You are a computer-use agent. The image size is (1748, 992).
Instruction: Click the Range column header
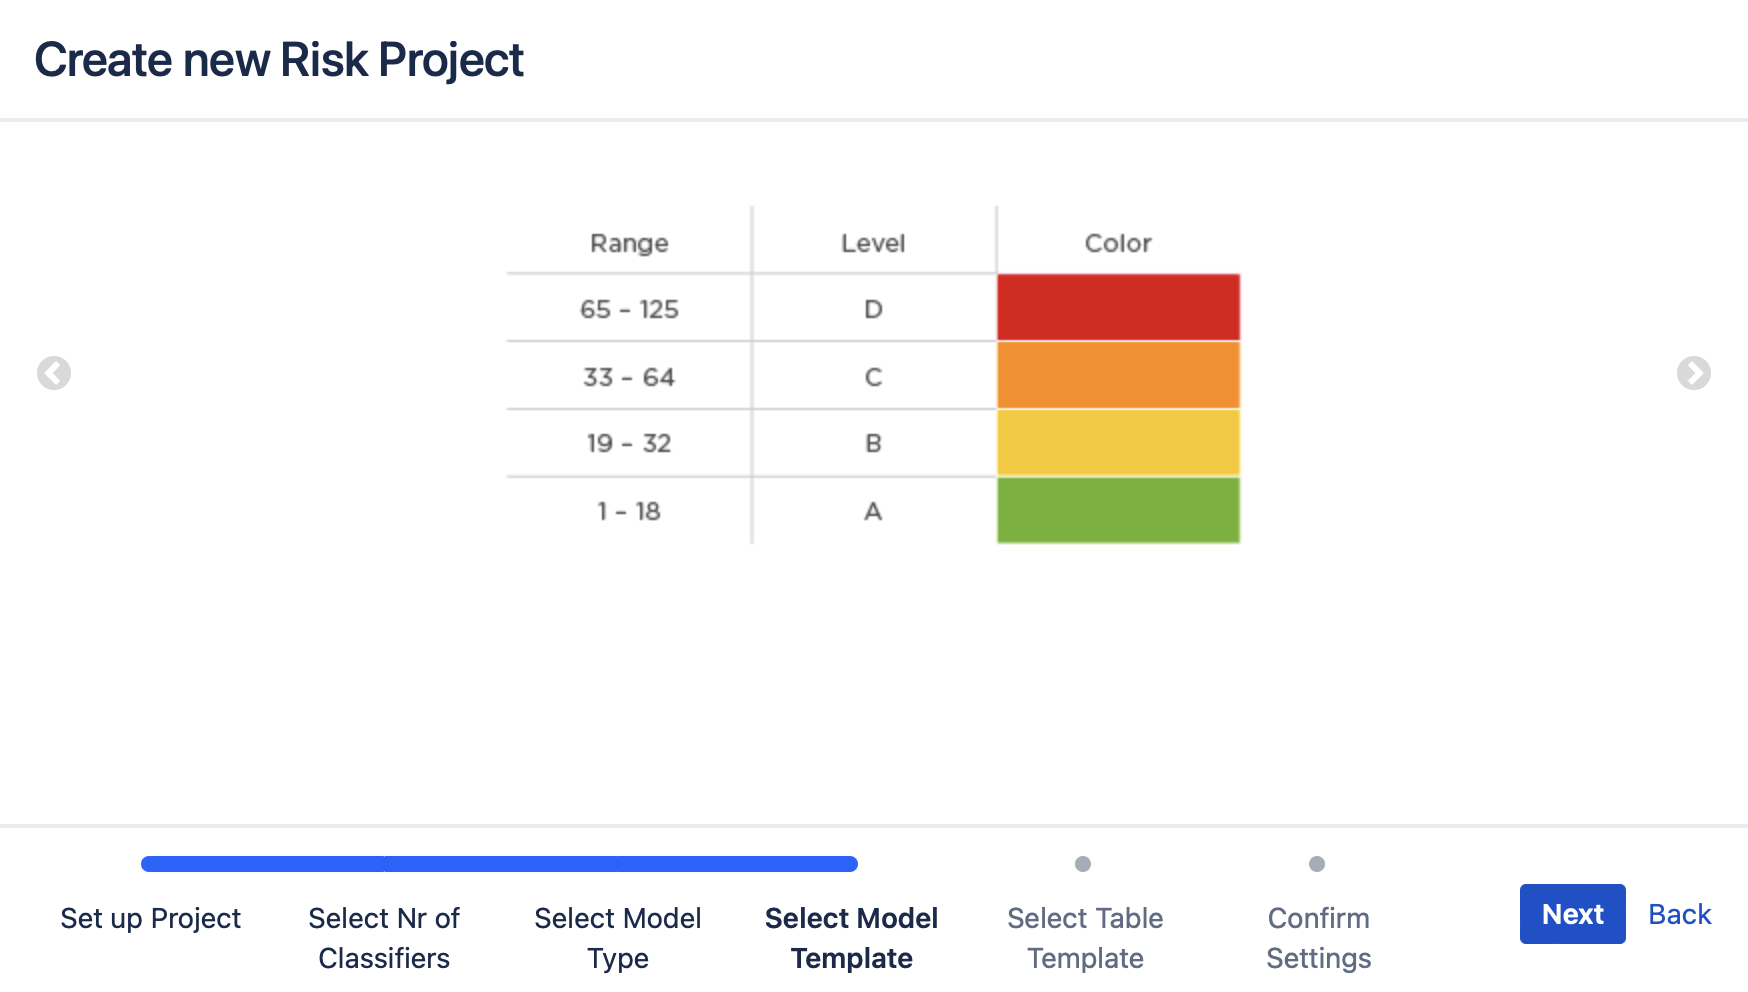coord(629,242)
